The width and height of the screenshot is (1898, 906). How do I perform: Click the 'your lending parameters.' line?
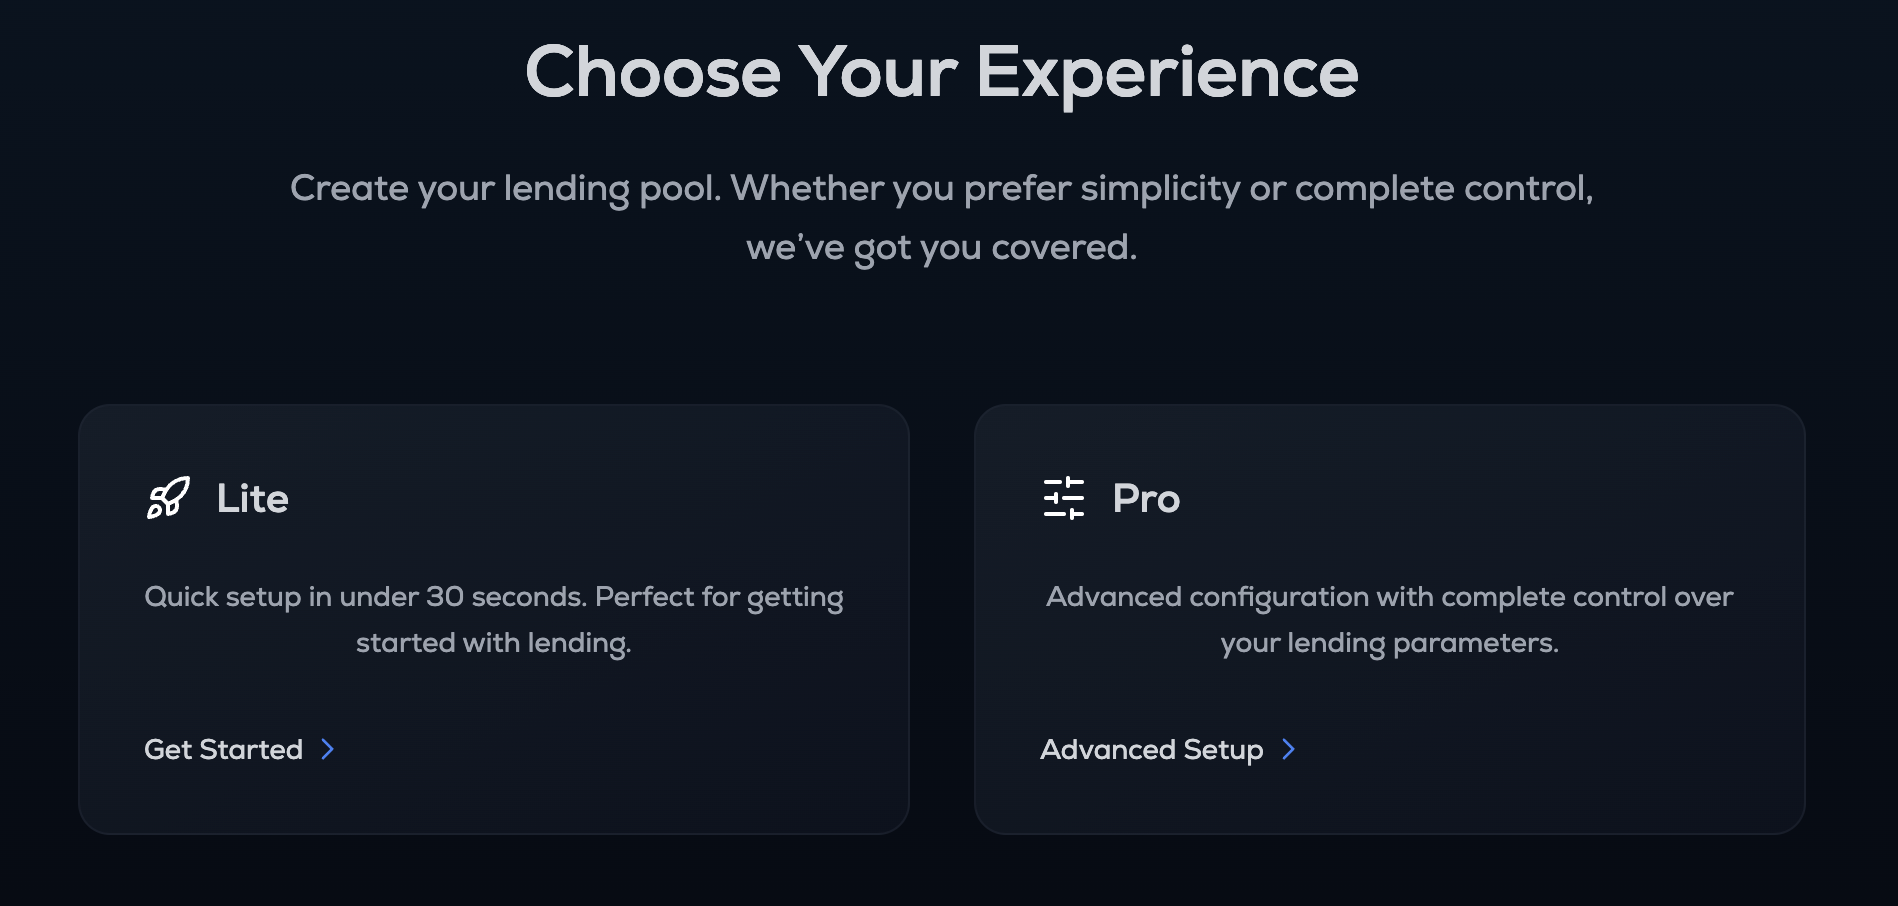point(1389,643)
